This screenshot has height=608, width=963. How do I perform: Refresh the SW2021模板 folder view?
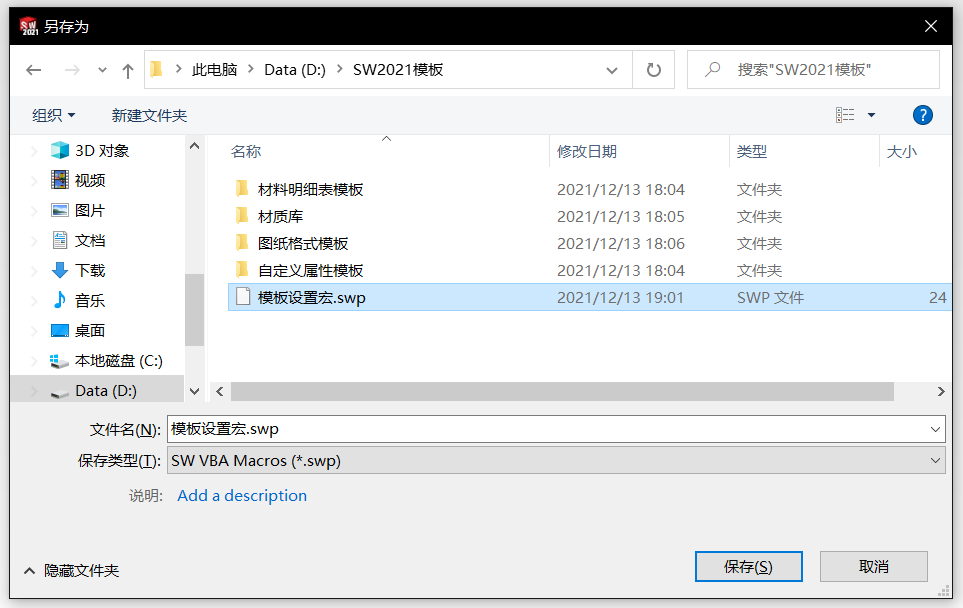(x=654, y=70)
